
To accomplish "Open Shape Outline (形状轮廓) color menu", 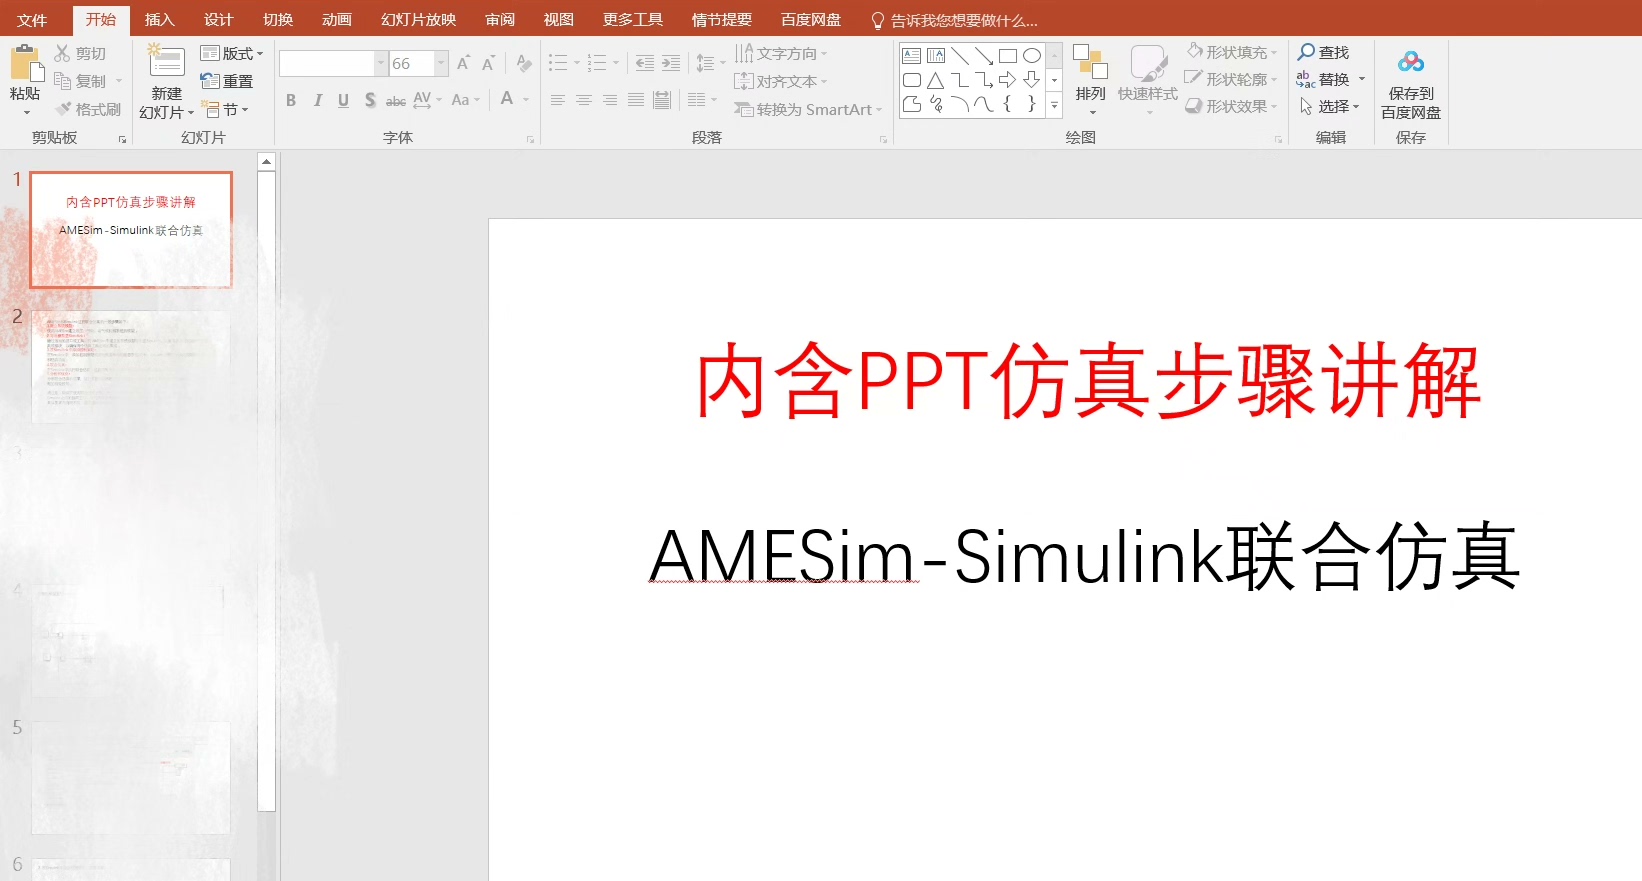I will (1232, 79).
